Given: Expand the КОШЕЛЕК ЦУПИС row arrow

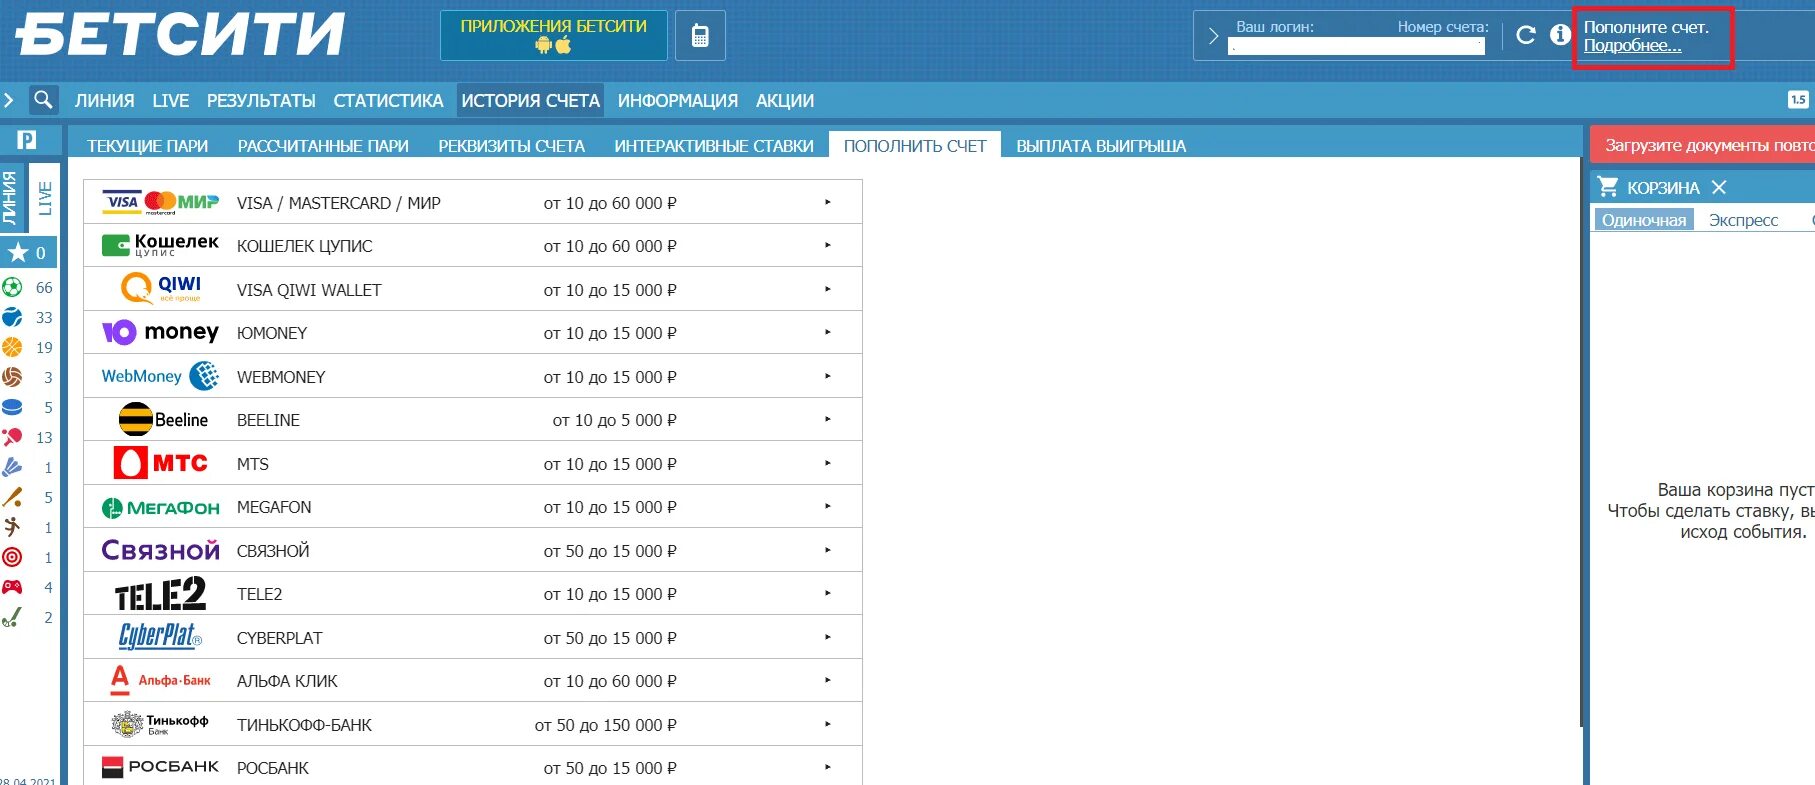Looking at the screenshot, I should 828,245.
